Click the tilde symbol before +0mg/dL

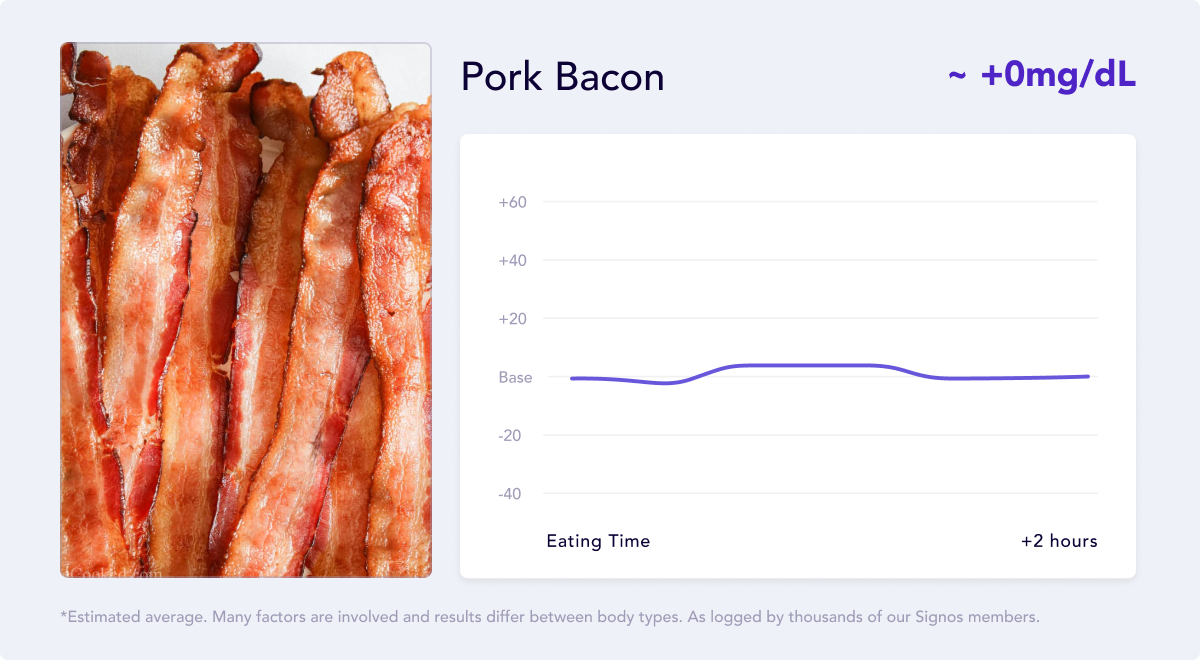pyautogui.click(x=957, y=77)
